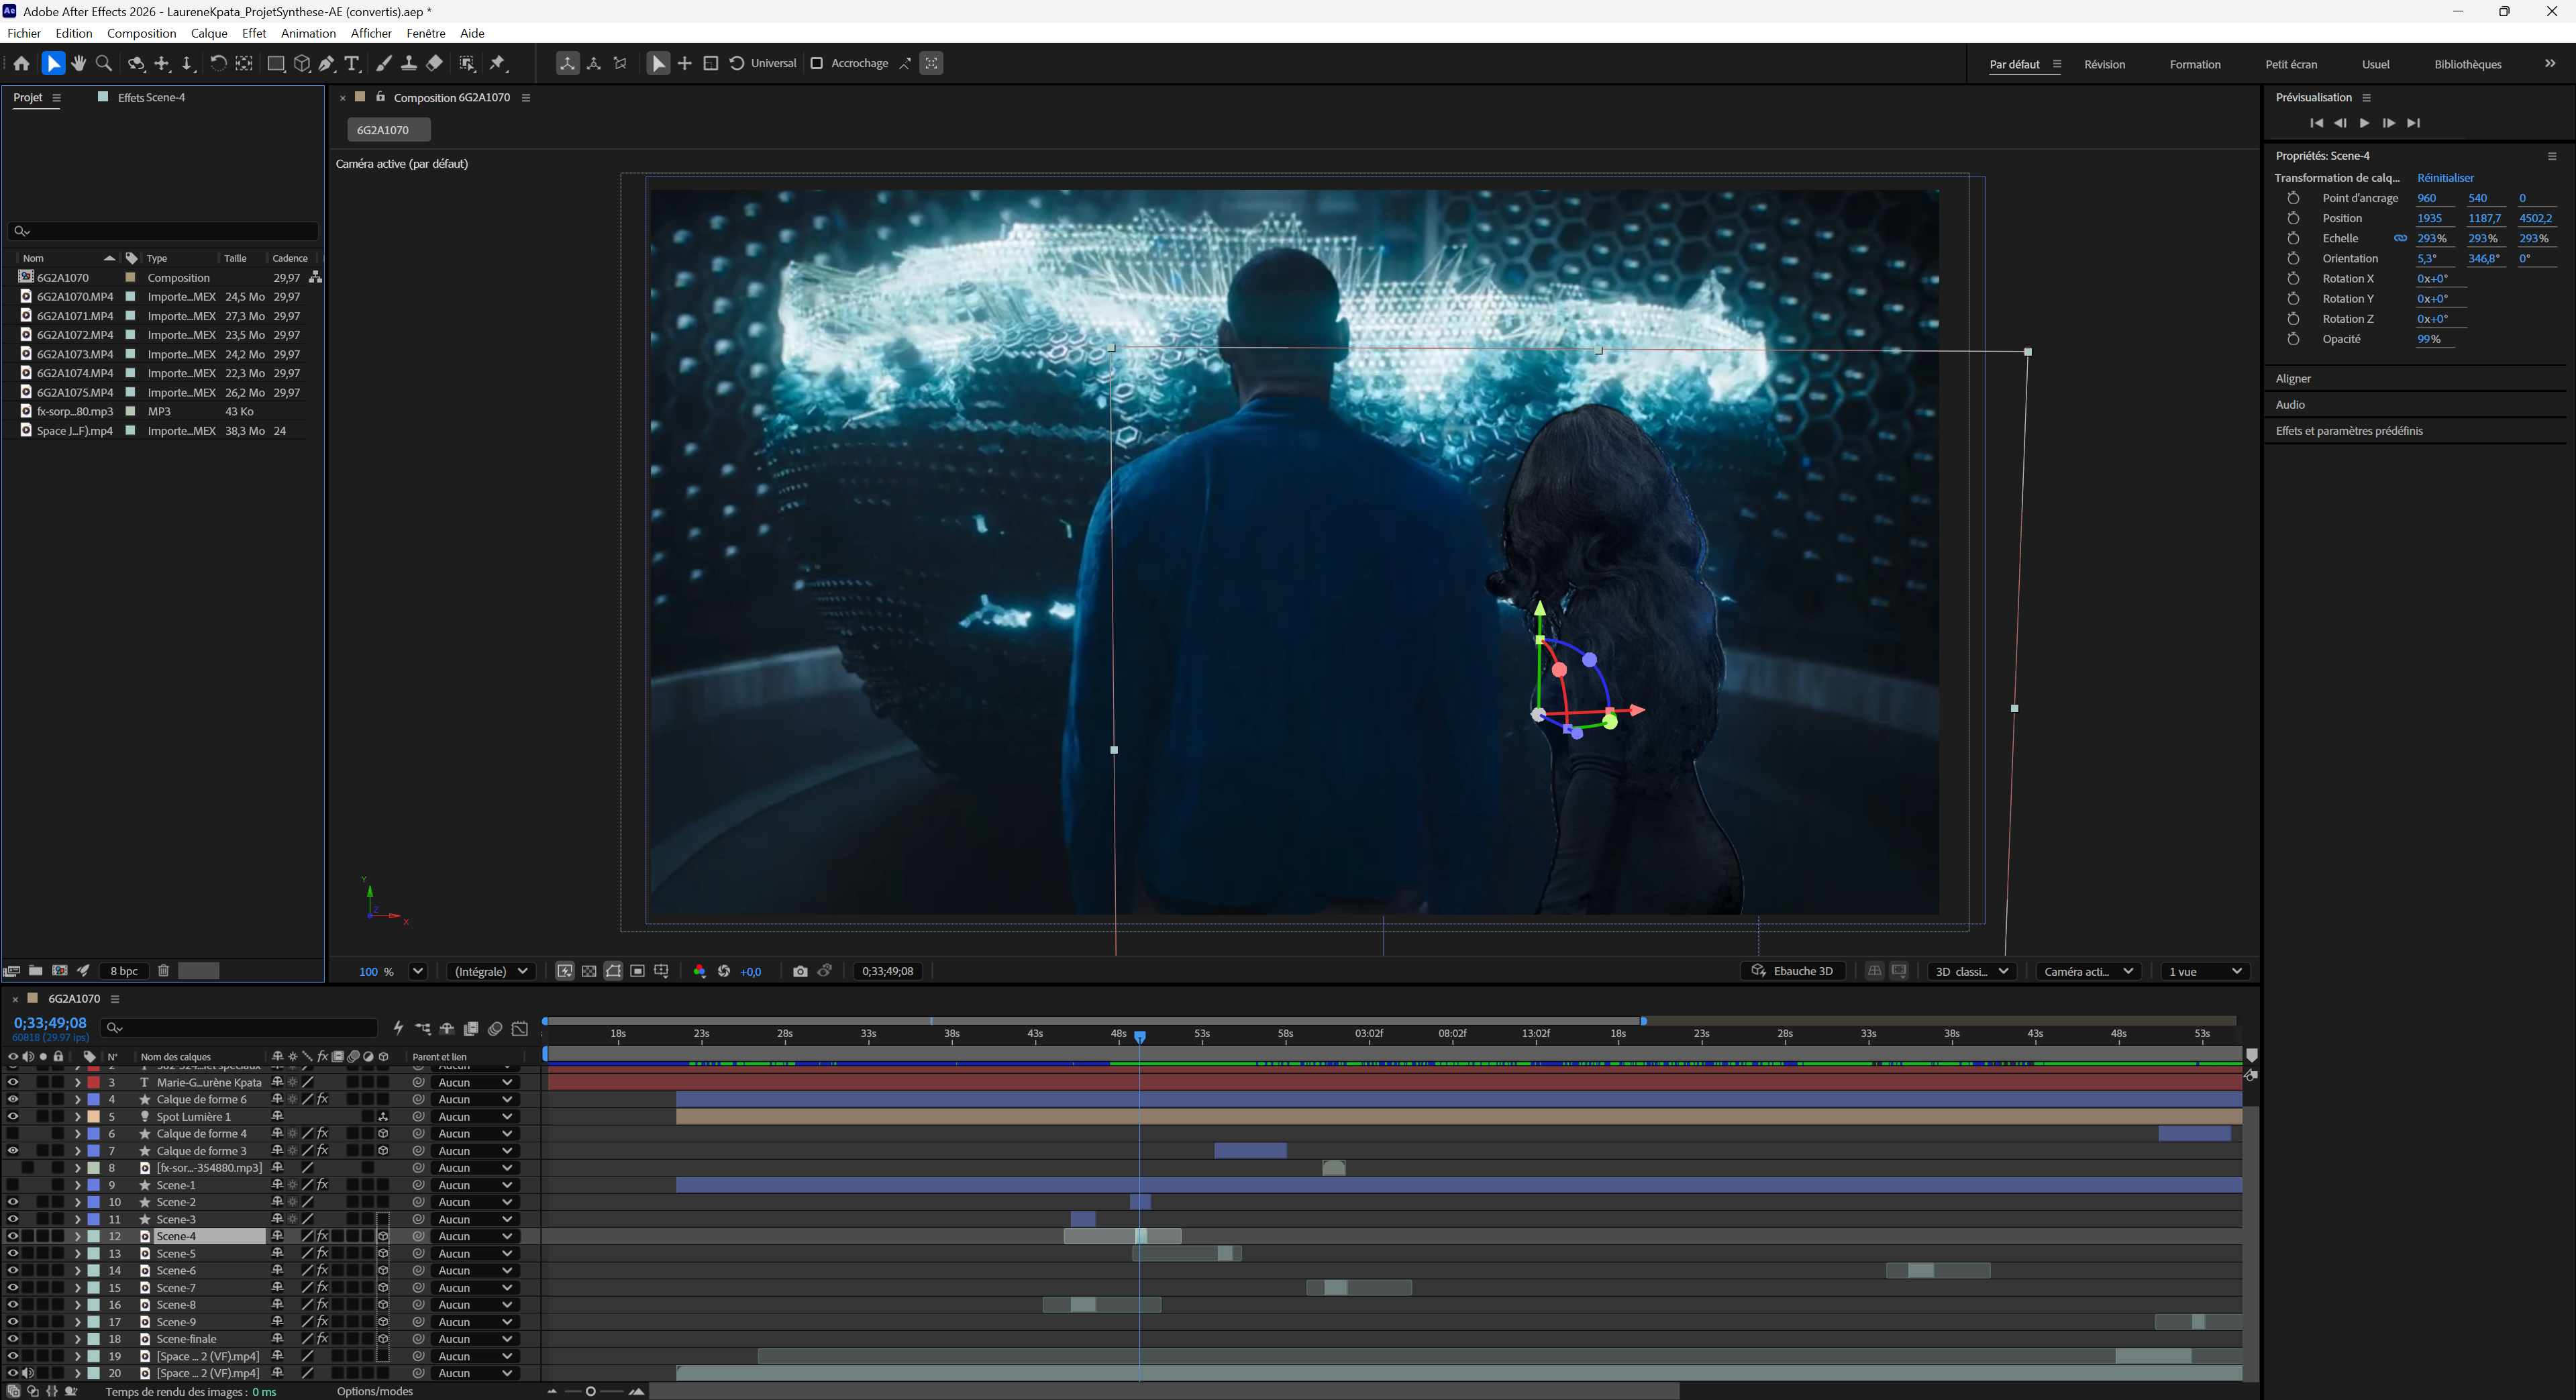Switch to the Révision workspace tab
This screenshot has width=2576, height=1400.
click(2104, 64)
